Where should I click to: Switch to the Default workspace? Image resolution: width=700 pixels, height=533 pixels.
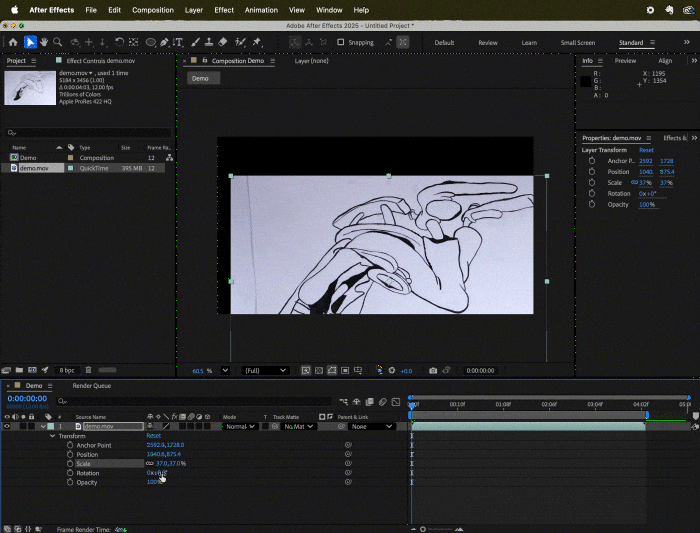click(444, 43)
